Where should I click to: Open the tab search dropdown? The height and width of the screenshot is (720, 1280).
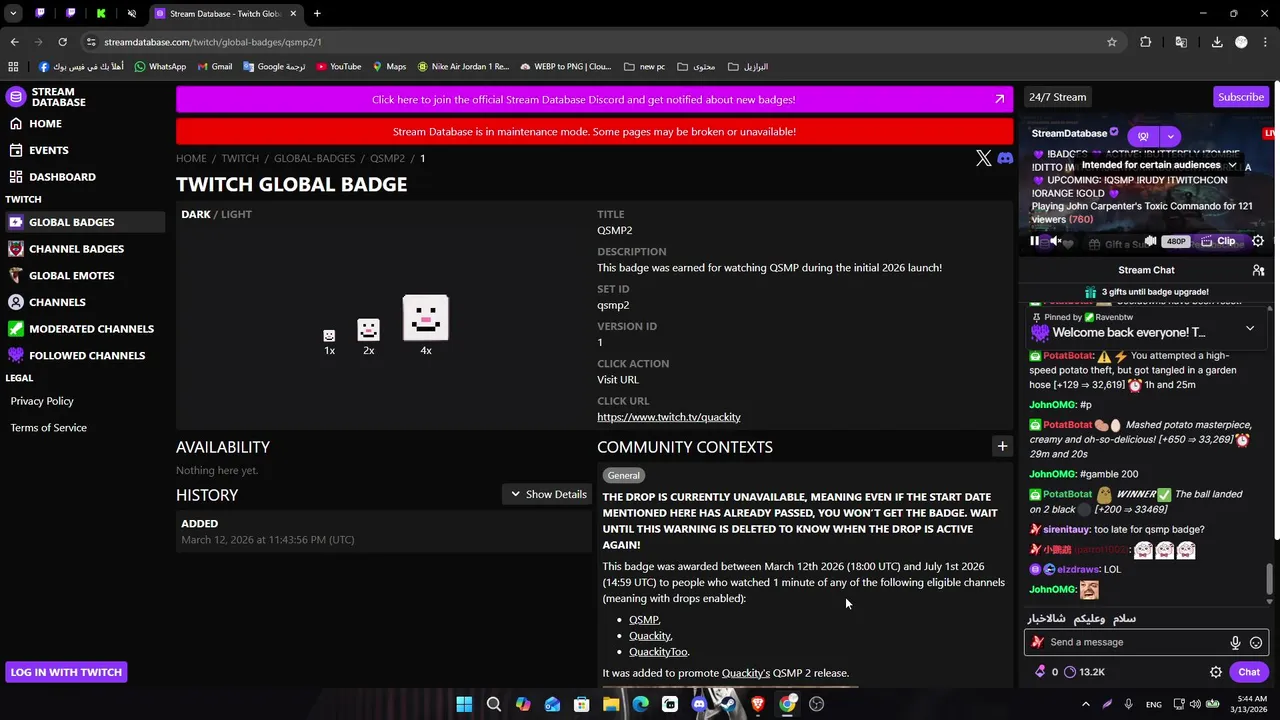tap(13, 14)
